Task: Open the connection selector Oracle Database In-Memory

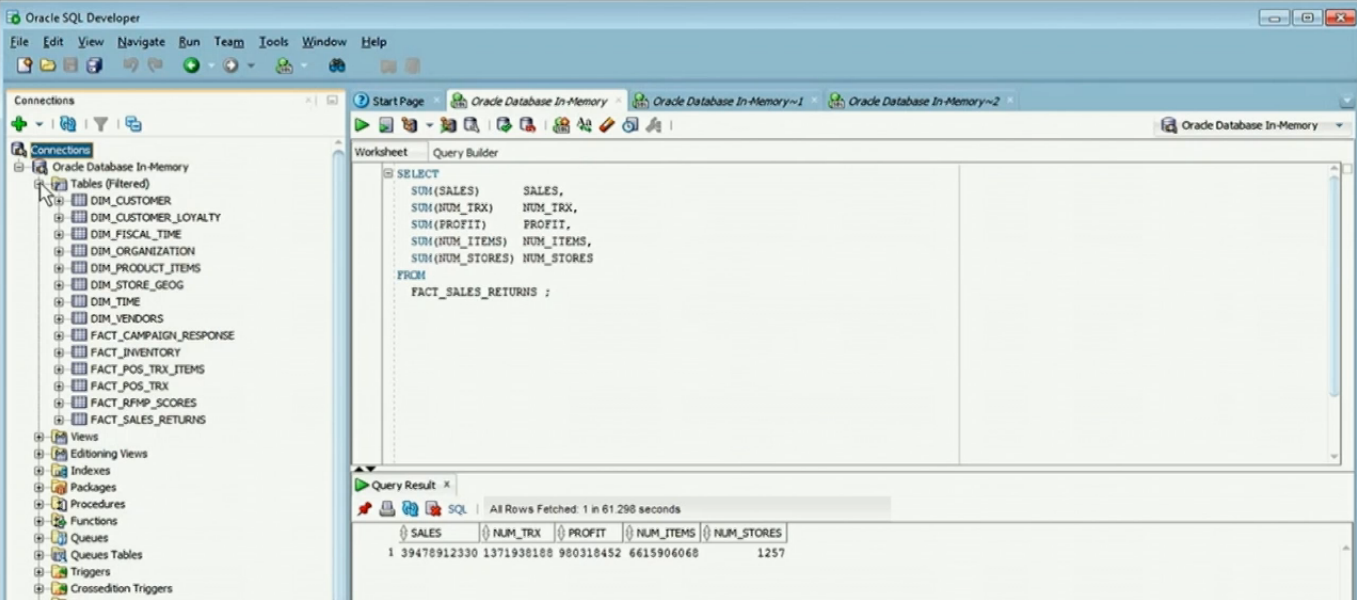Action: [1253, 126]
